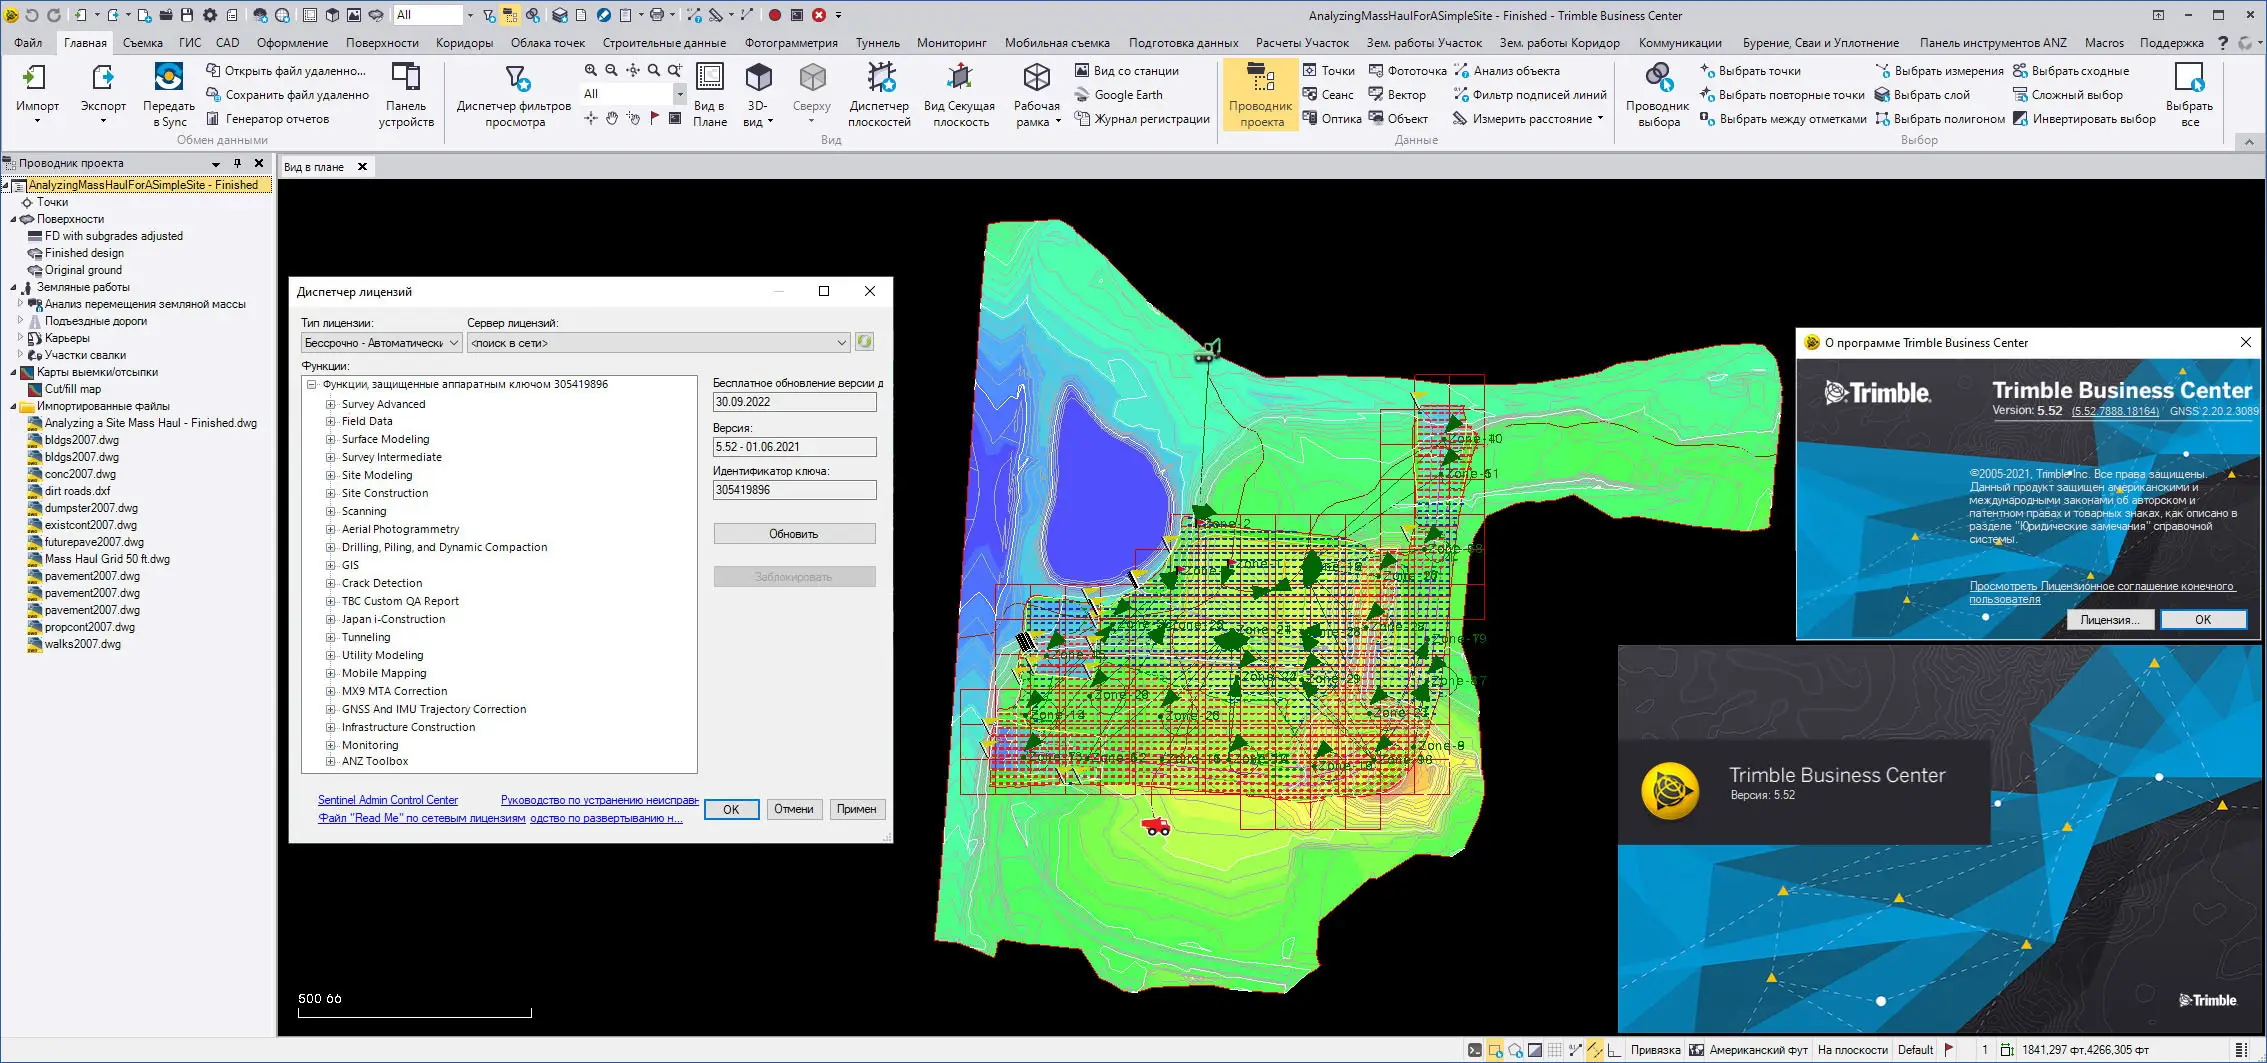The height and width of the screenshot is (1063, 2267).
Task: Open the Коридоры ribbon tab
Action: 464,43
